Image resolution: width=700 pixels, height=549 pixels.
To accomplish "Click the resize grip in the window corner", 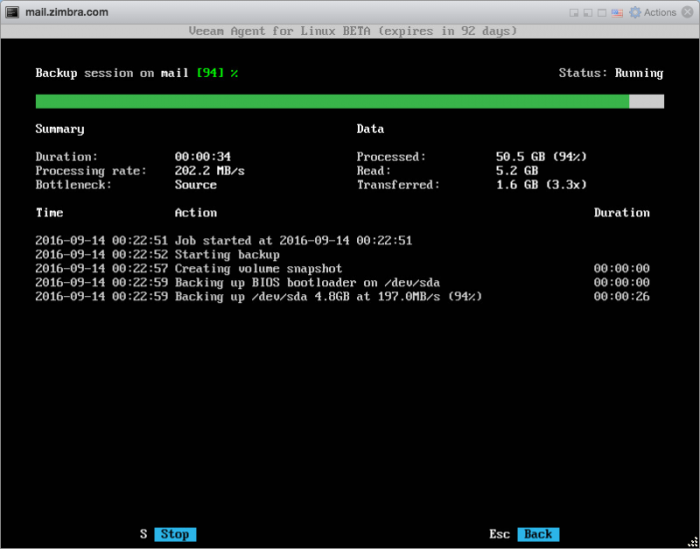I will (693, 542).
